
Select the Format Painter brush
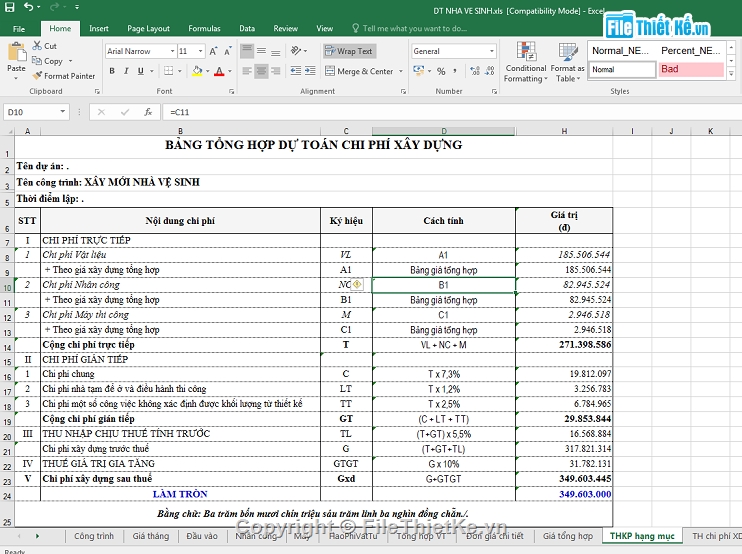pos(37,76)
